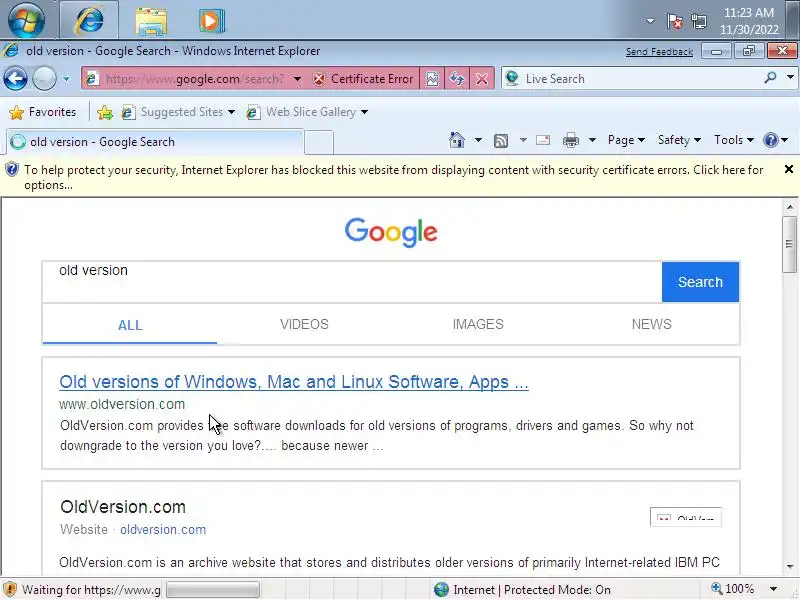Refresh the page with the Refresh icon
Screen dimensions: 800x600
(457, 79)
